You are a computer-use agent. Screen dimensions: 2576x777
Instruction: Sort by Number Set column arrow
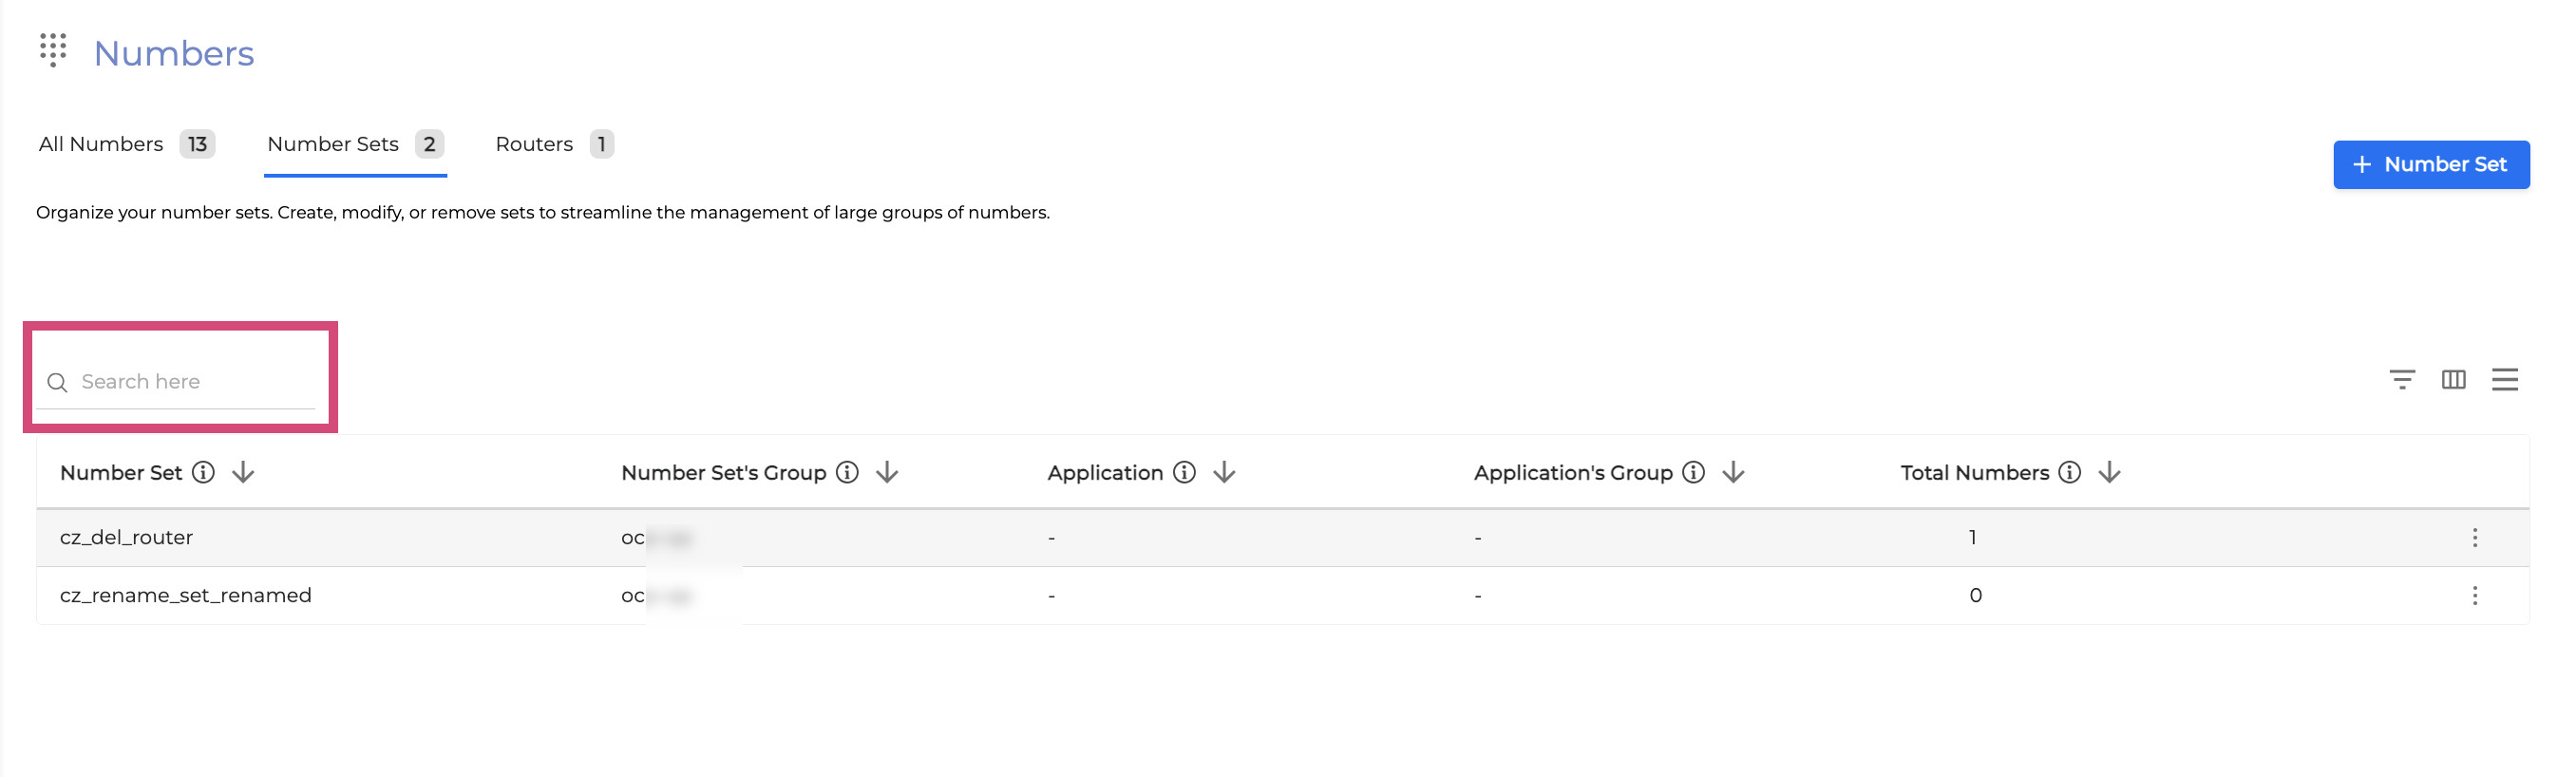243,473
